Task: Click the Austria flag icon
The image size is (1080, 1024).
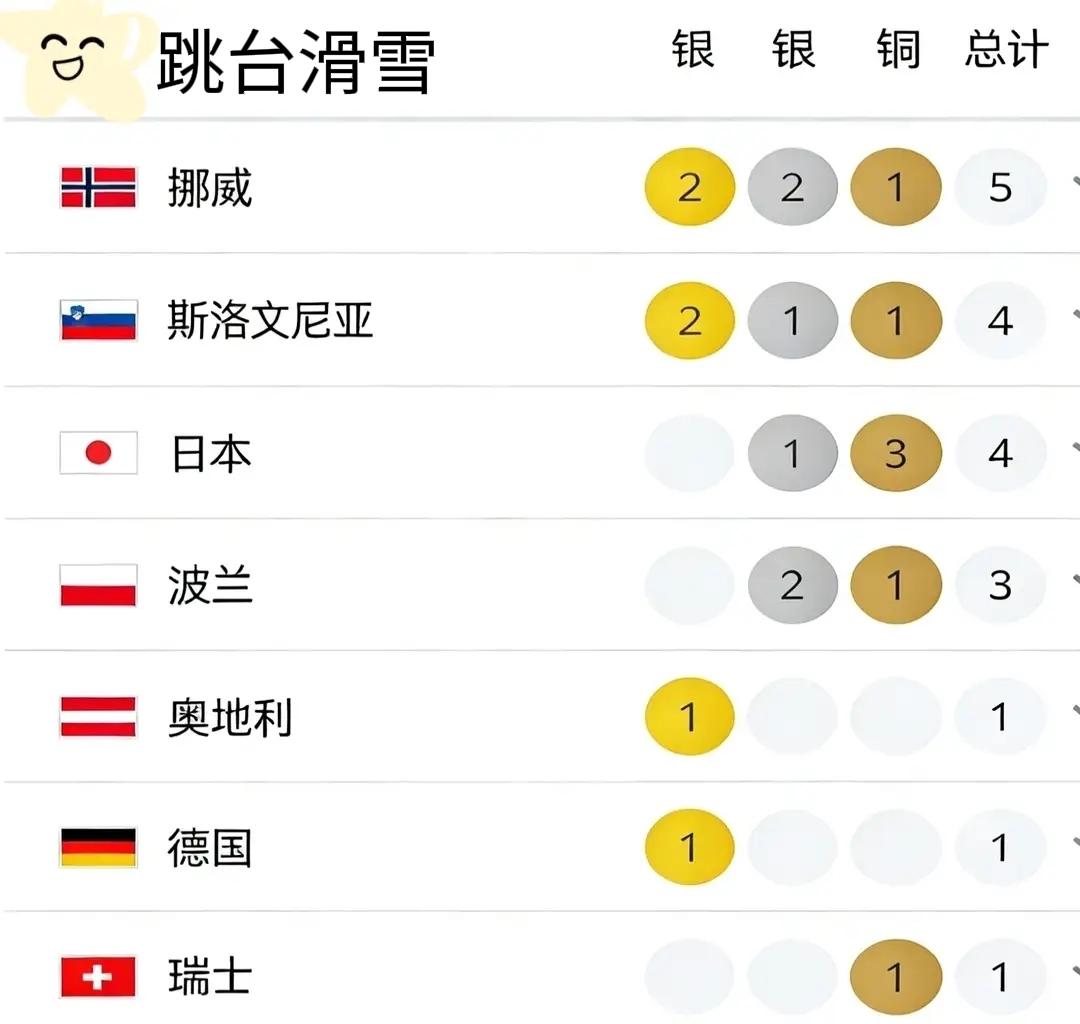Action: pyautogui.click(x=98, y=717)
